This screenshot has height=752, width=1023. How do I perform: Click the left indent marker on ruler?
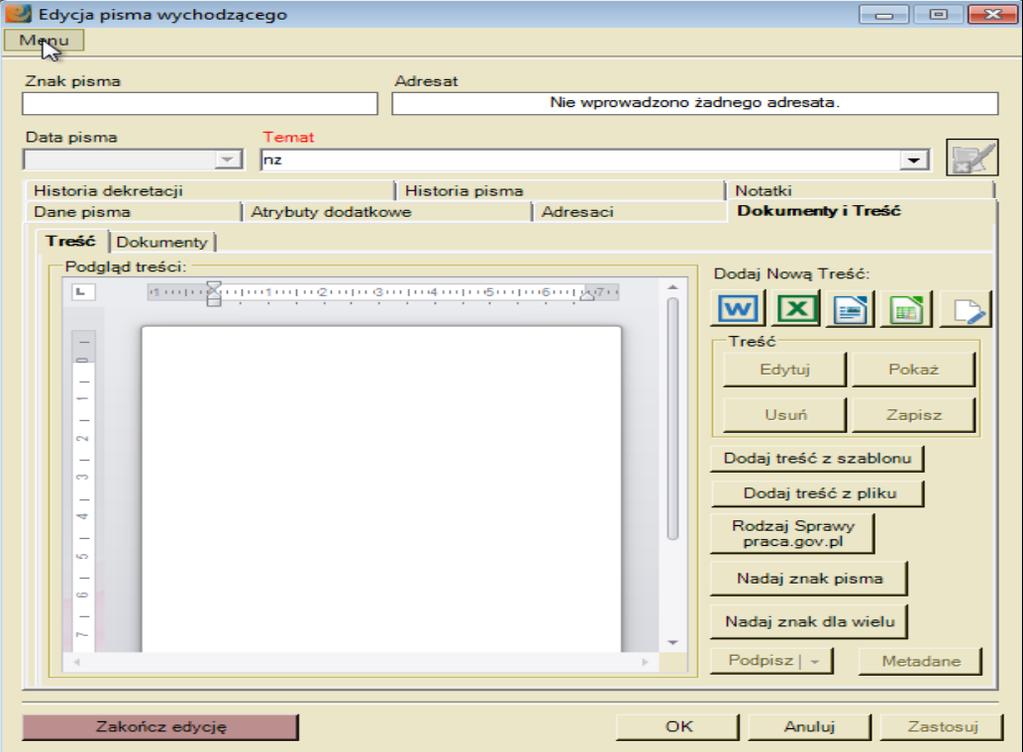(213, 293)
